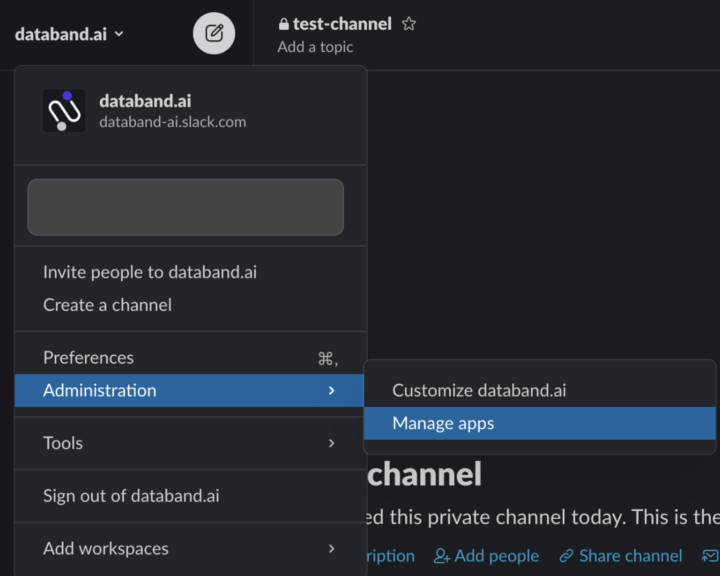Expand the Tools submenu

[x=191, y=443]
